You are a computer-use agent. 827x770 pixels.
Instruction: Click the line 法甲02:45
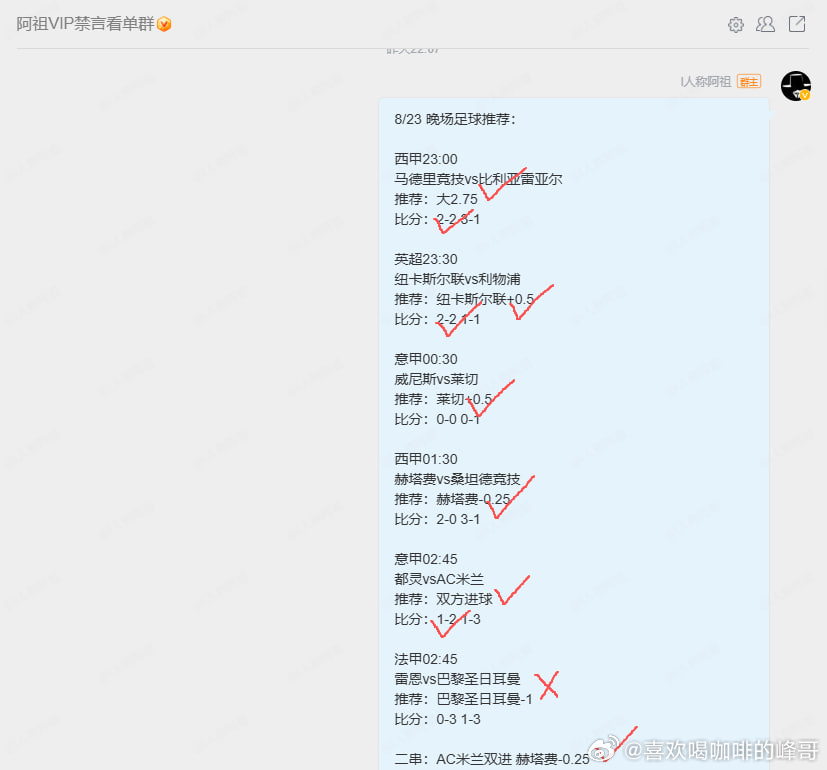tap(426, 659)
